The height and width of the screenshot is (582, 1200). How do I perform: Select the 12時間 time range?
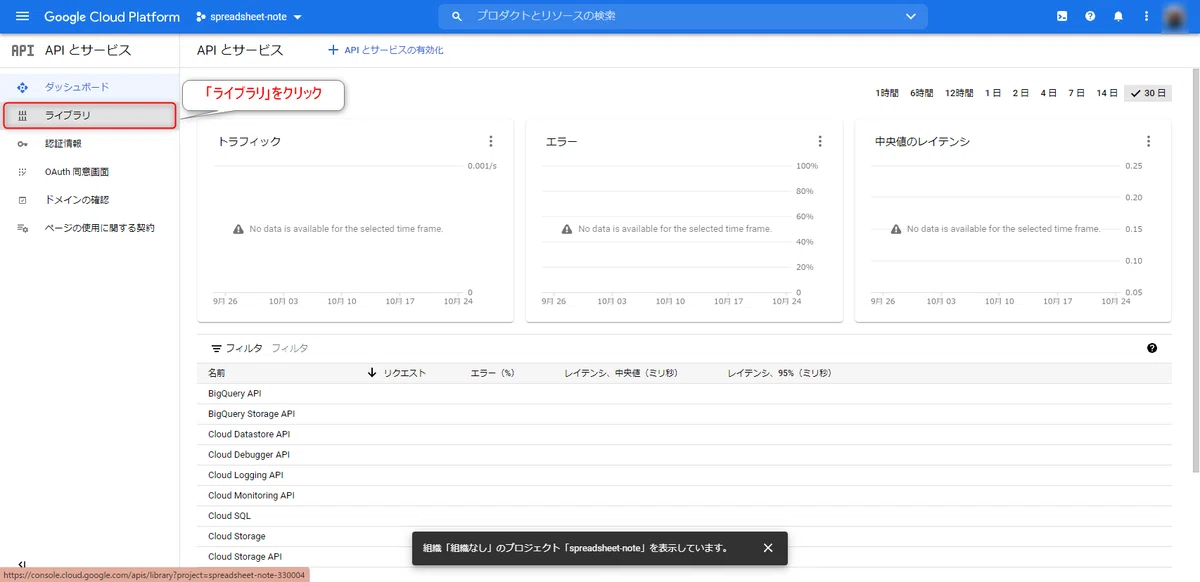point(958,93)
